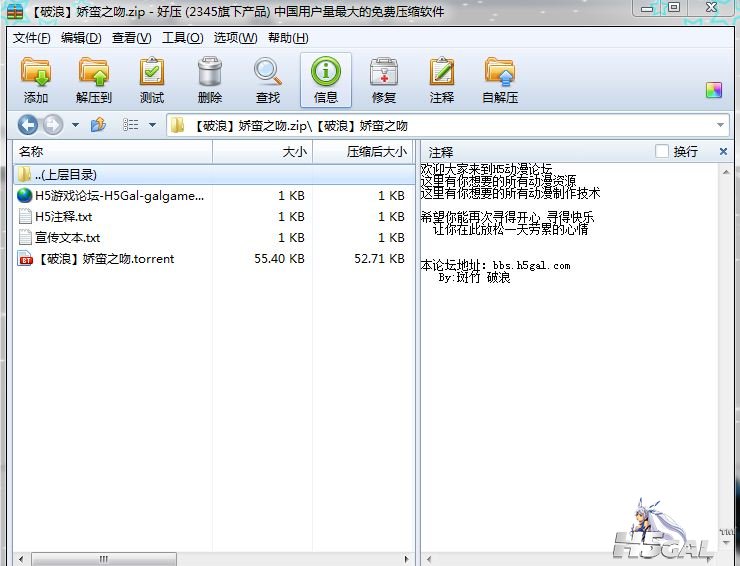Click the folder icon in address bar

(177, 126)
